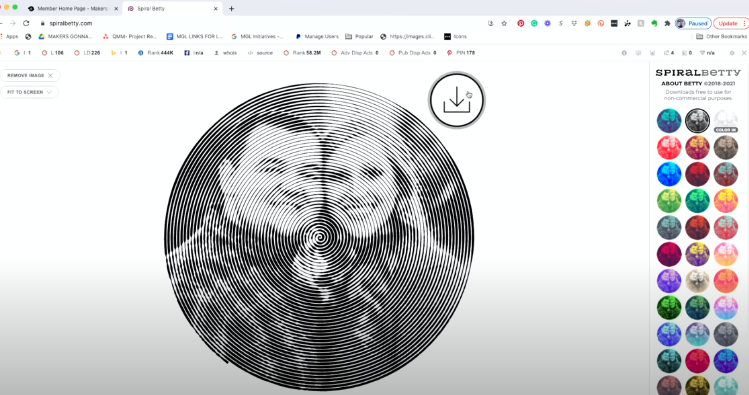Open SEO toolbar settings gear

tap(732, 53)
